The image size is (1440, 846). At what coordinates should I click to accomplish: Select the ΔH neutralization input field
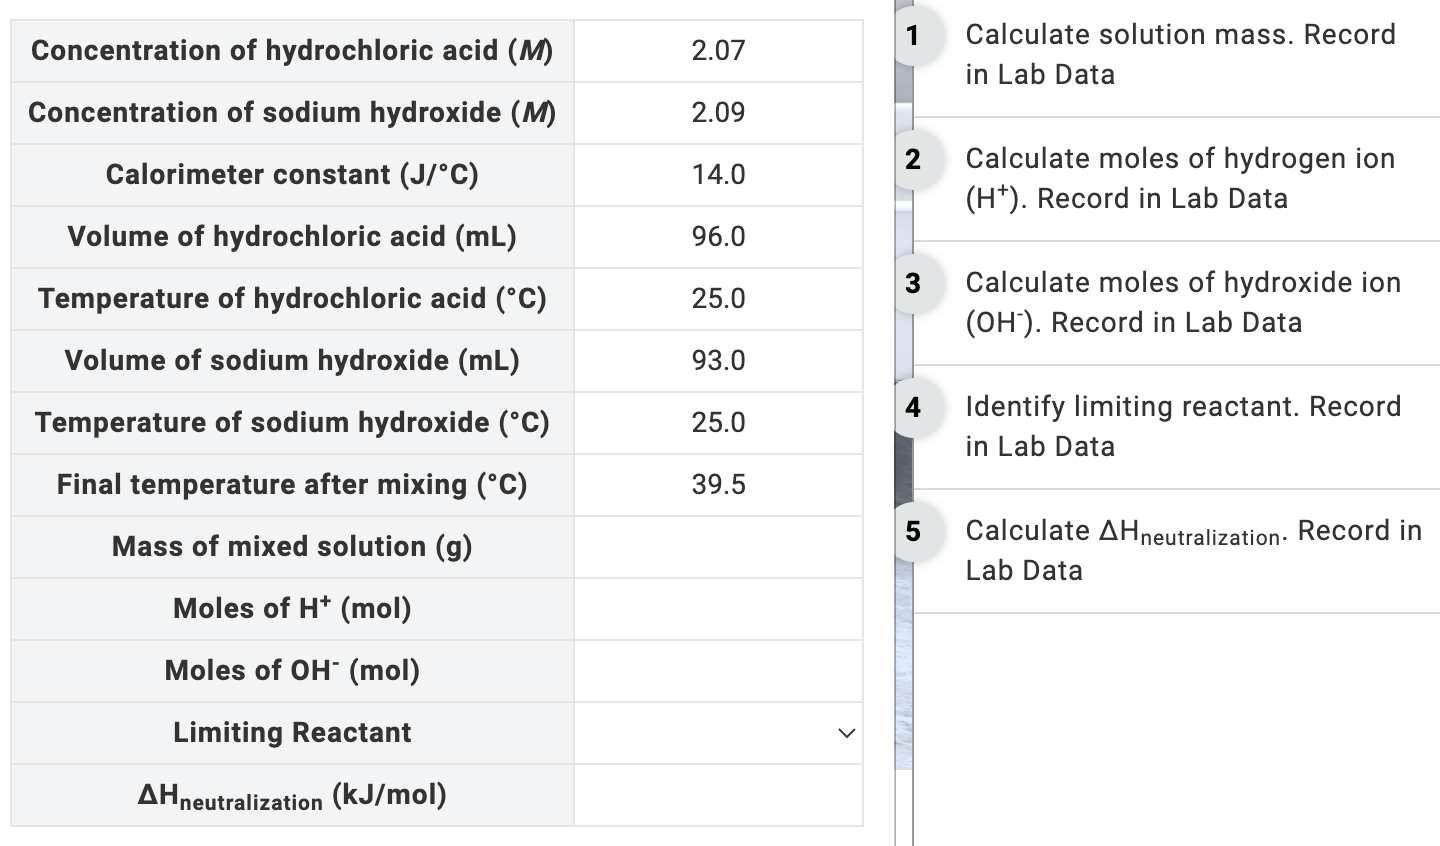pos(718,795)
